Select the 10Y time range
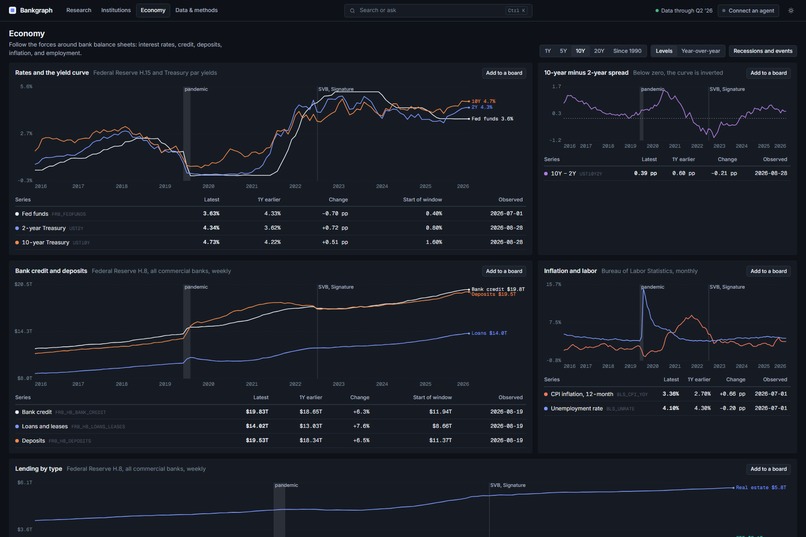The width and height of the screenshot is (806, 537). (580, 51)
